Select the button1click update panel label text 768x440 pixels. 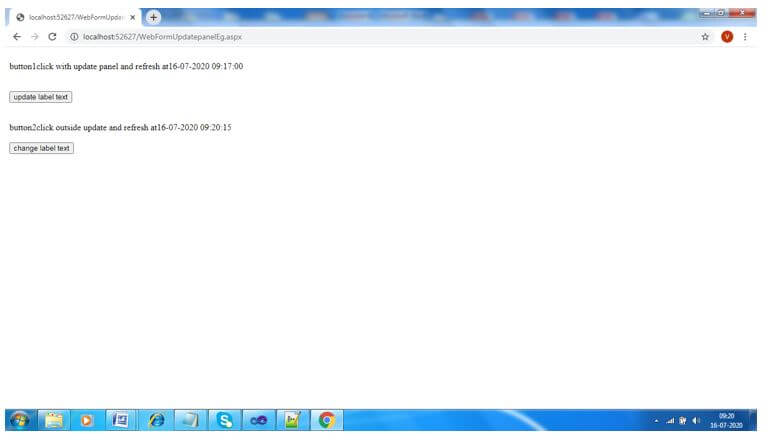pos(126,66)
